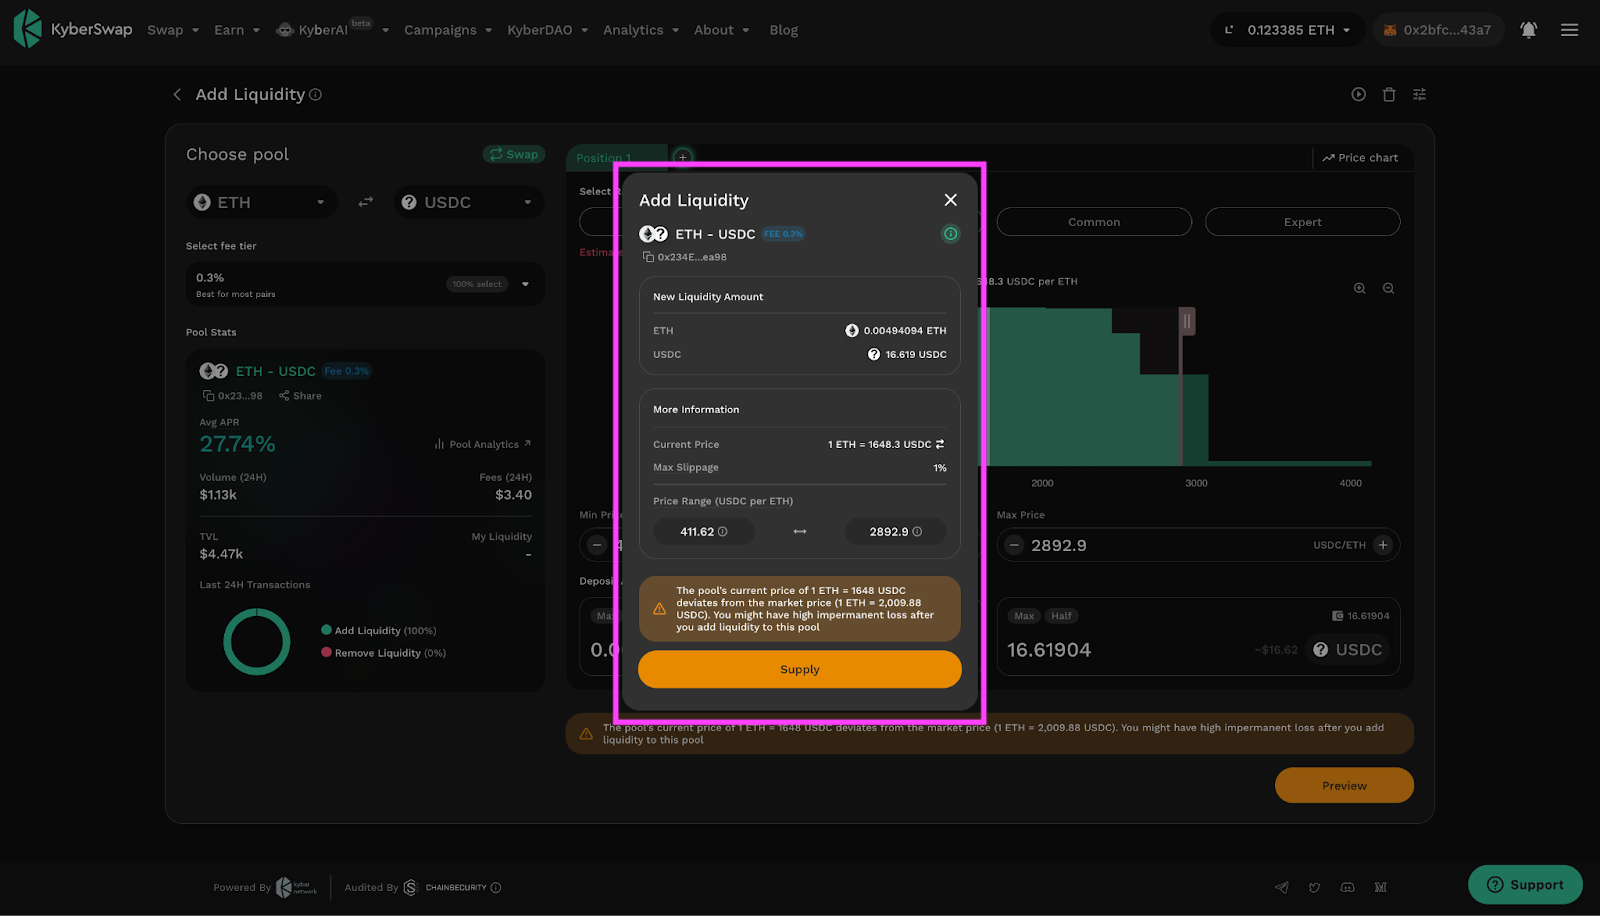This screenshot has width=1600, height=916.
Task: Click the Preview button
Action: [x=1344, y=785]
